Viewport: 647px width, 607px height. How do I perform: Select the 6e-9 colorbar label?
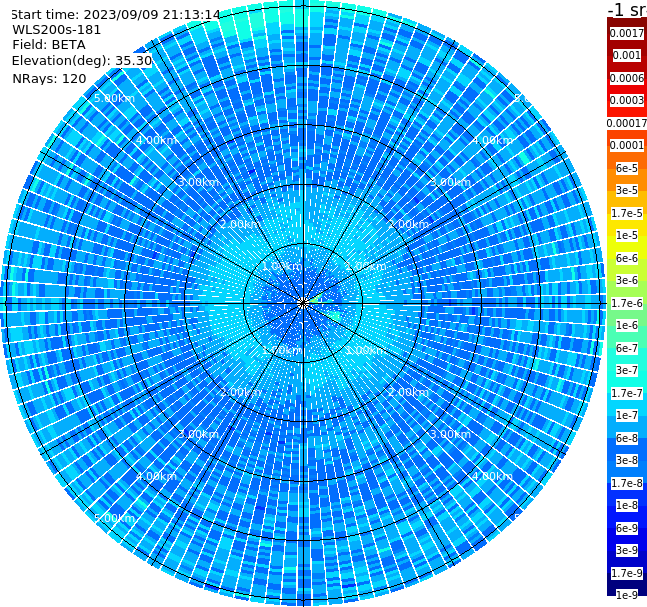627,528
